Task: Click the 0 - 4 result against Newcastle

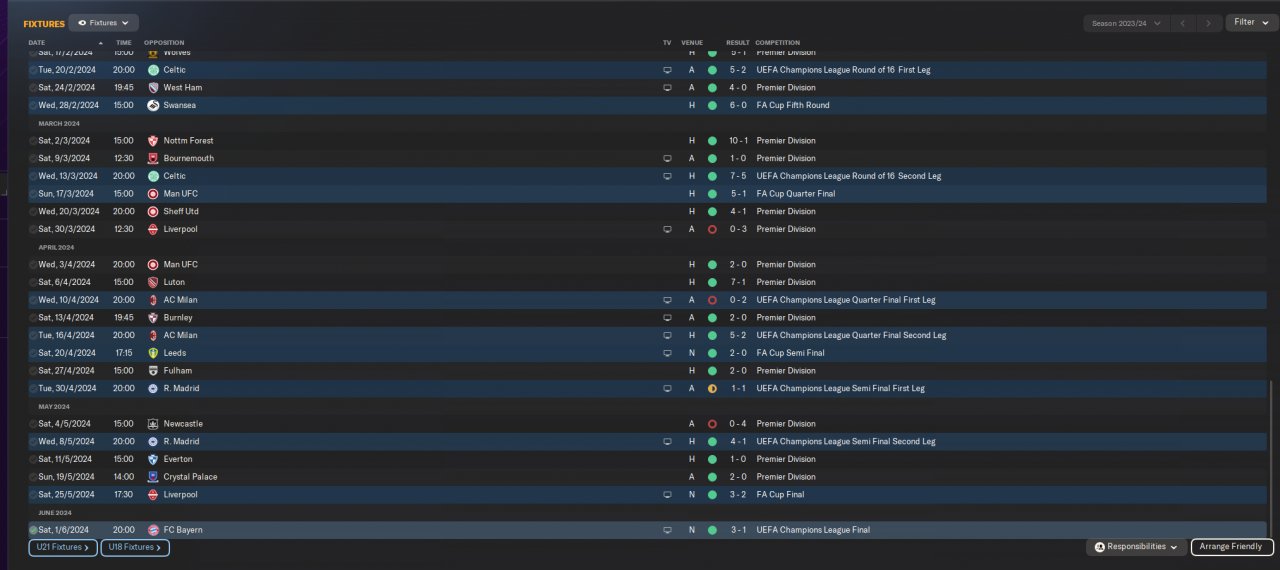Action: click(x=738, y=423)
